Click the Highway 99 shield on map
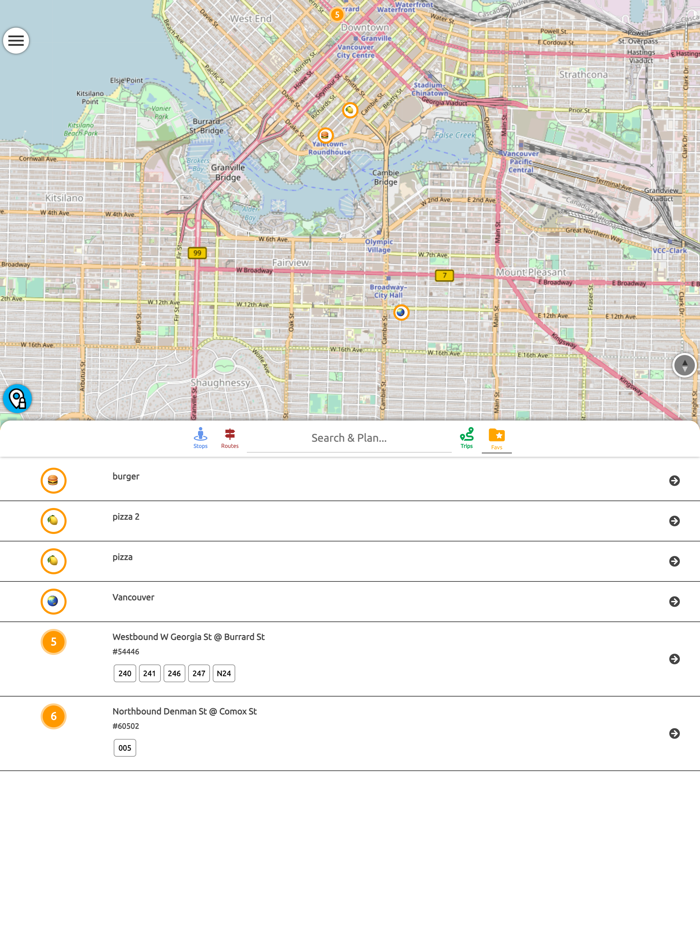The image size is (700, 934). pos(197,253)
